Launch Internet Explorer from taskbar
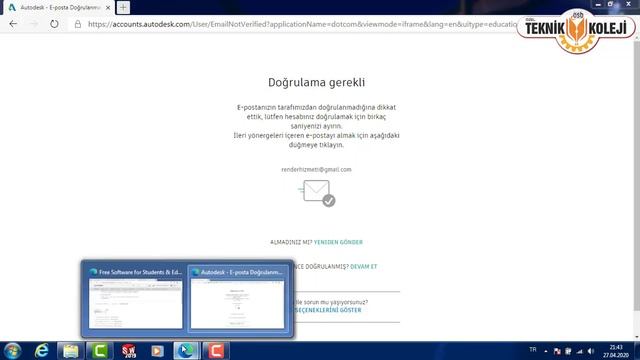Screen dimensions: 640x360 coord(42,351)
